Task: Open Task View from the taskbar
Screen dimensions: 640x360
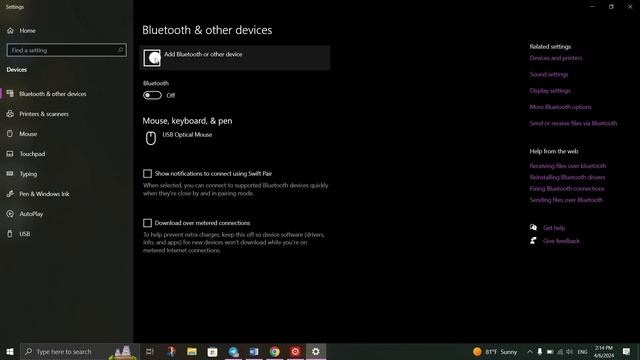Action: point(150,351)
